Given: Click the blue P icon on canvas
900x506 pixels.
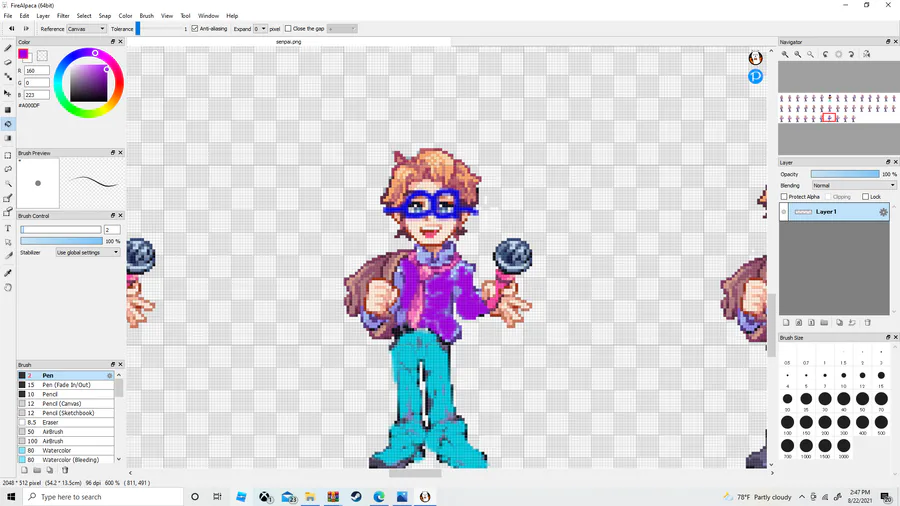Looking at the screenshot, I should point(755,76).
